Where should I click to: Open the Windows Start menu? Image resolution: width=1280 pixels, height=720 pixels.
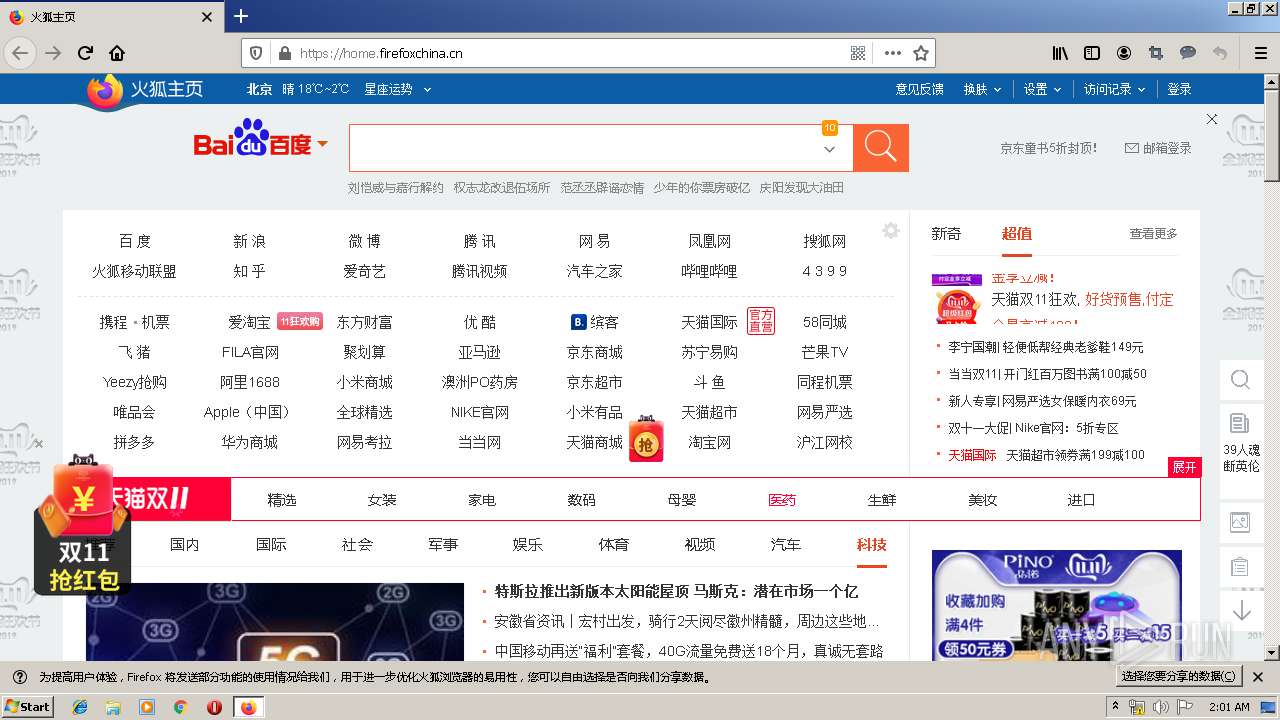point(27,706)
